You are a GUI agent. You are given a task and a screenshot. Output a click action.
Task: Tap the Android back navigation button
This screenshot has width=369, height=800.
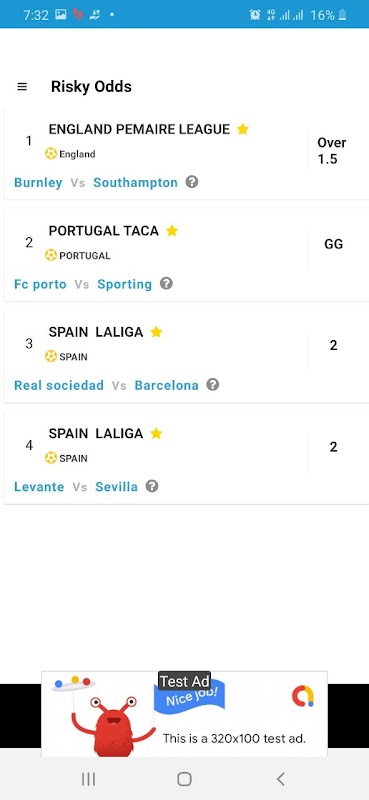[x=280, y=779]
